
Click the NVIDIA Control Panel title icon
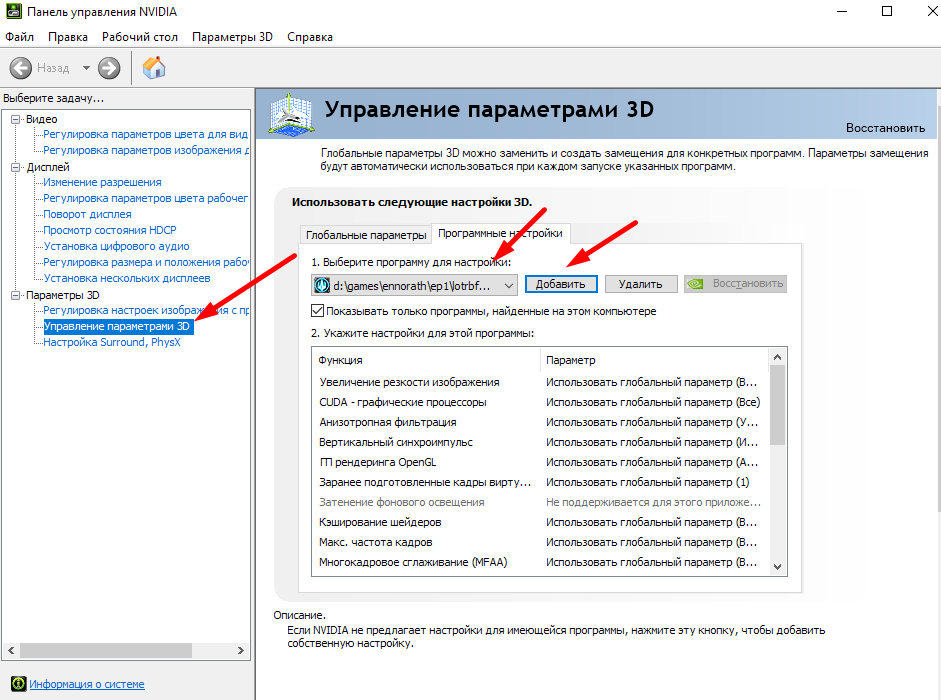click(13, 11)
